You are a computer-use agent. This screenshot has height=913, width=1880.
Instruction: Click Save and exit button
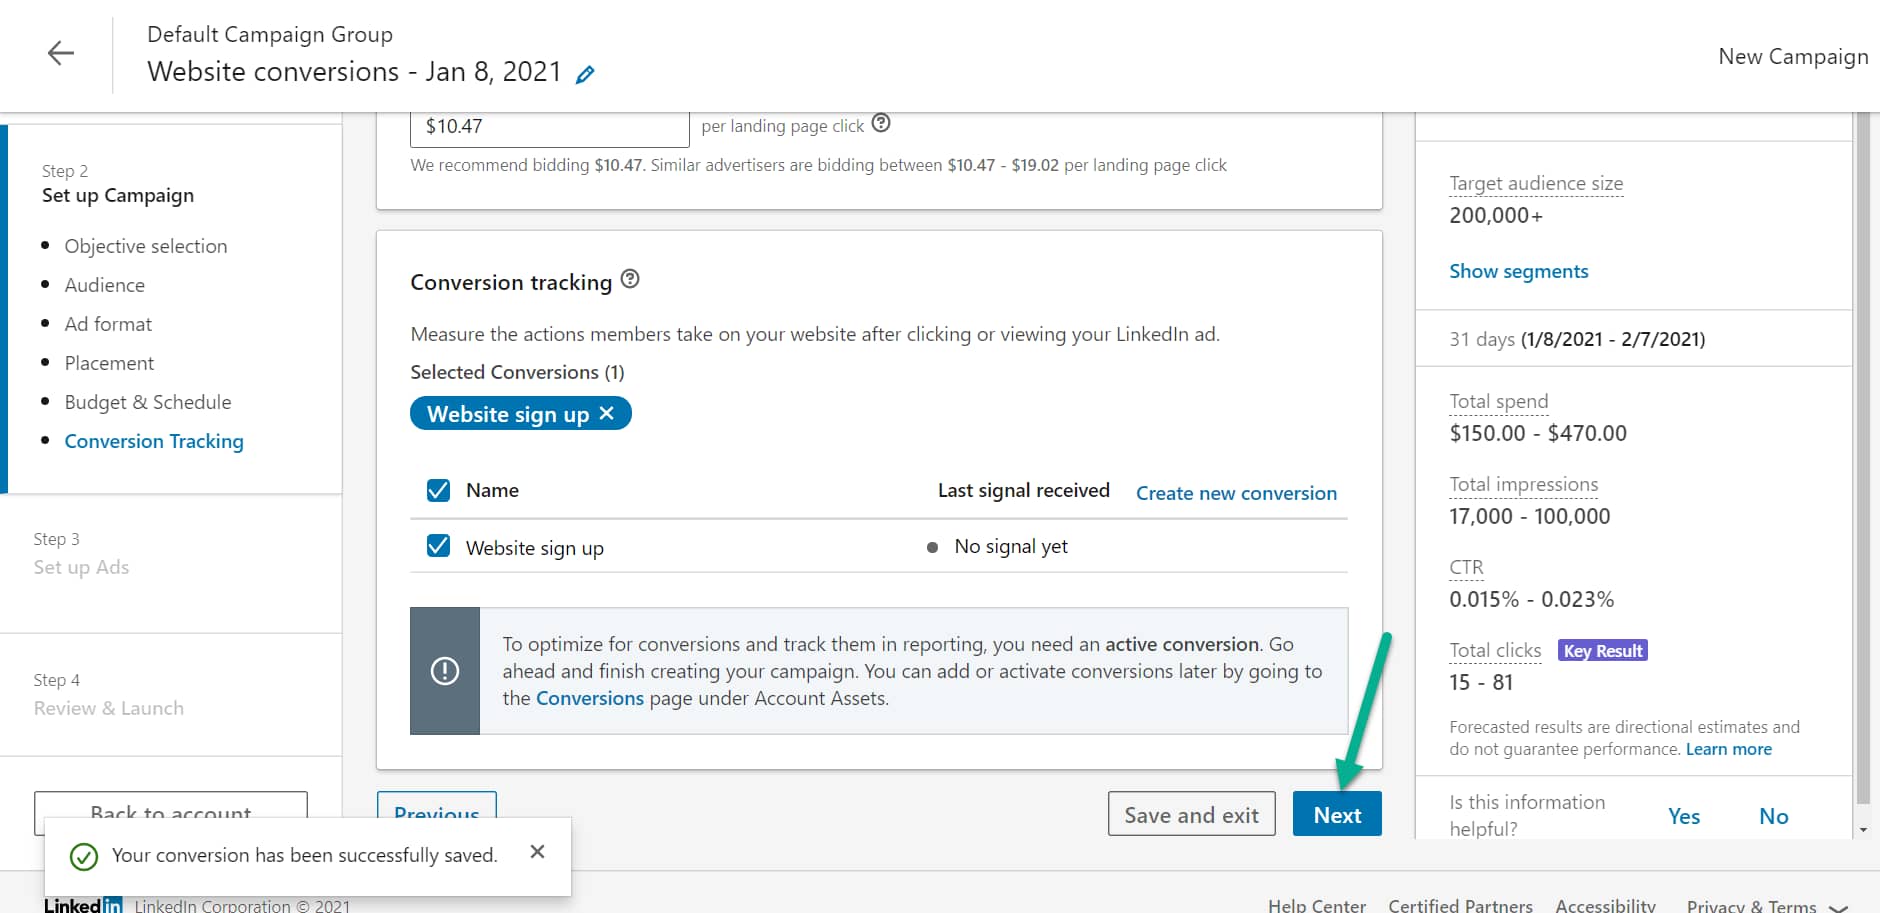pyautogui.click(x=1191, y=814)
